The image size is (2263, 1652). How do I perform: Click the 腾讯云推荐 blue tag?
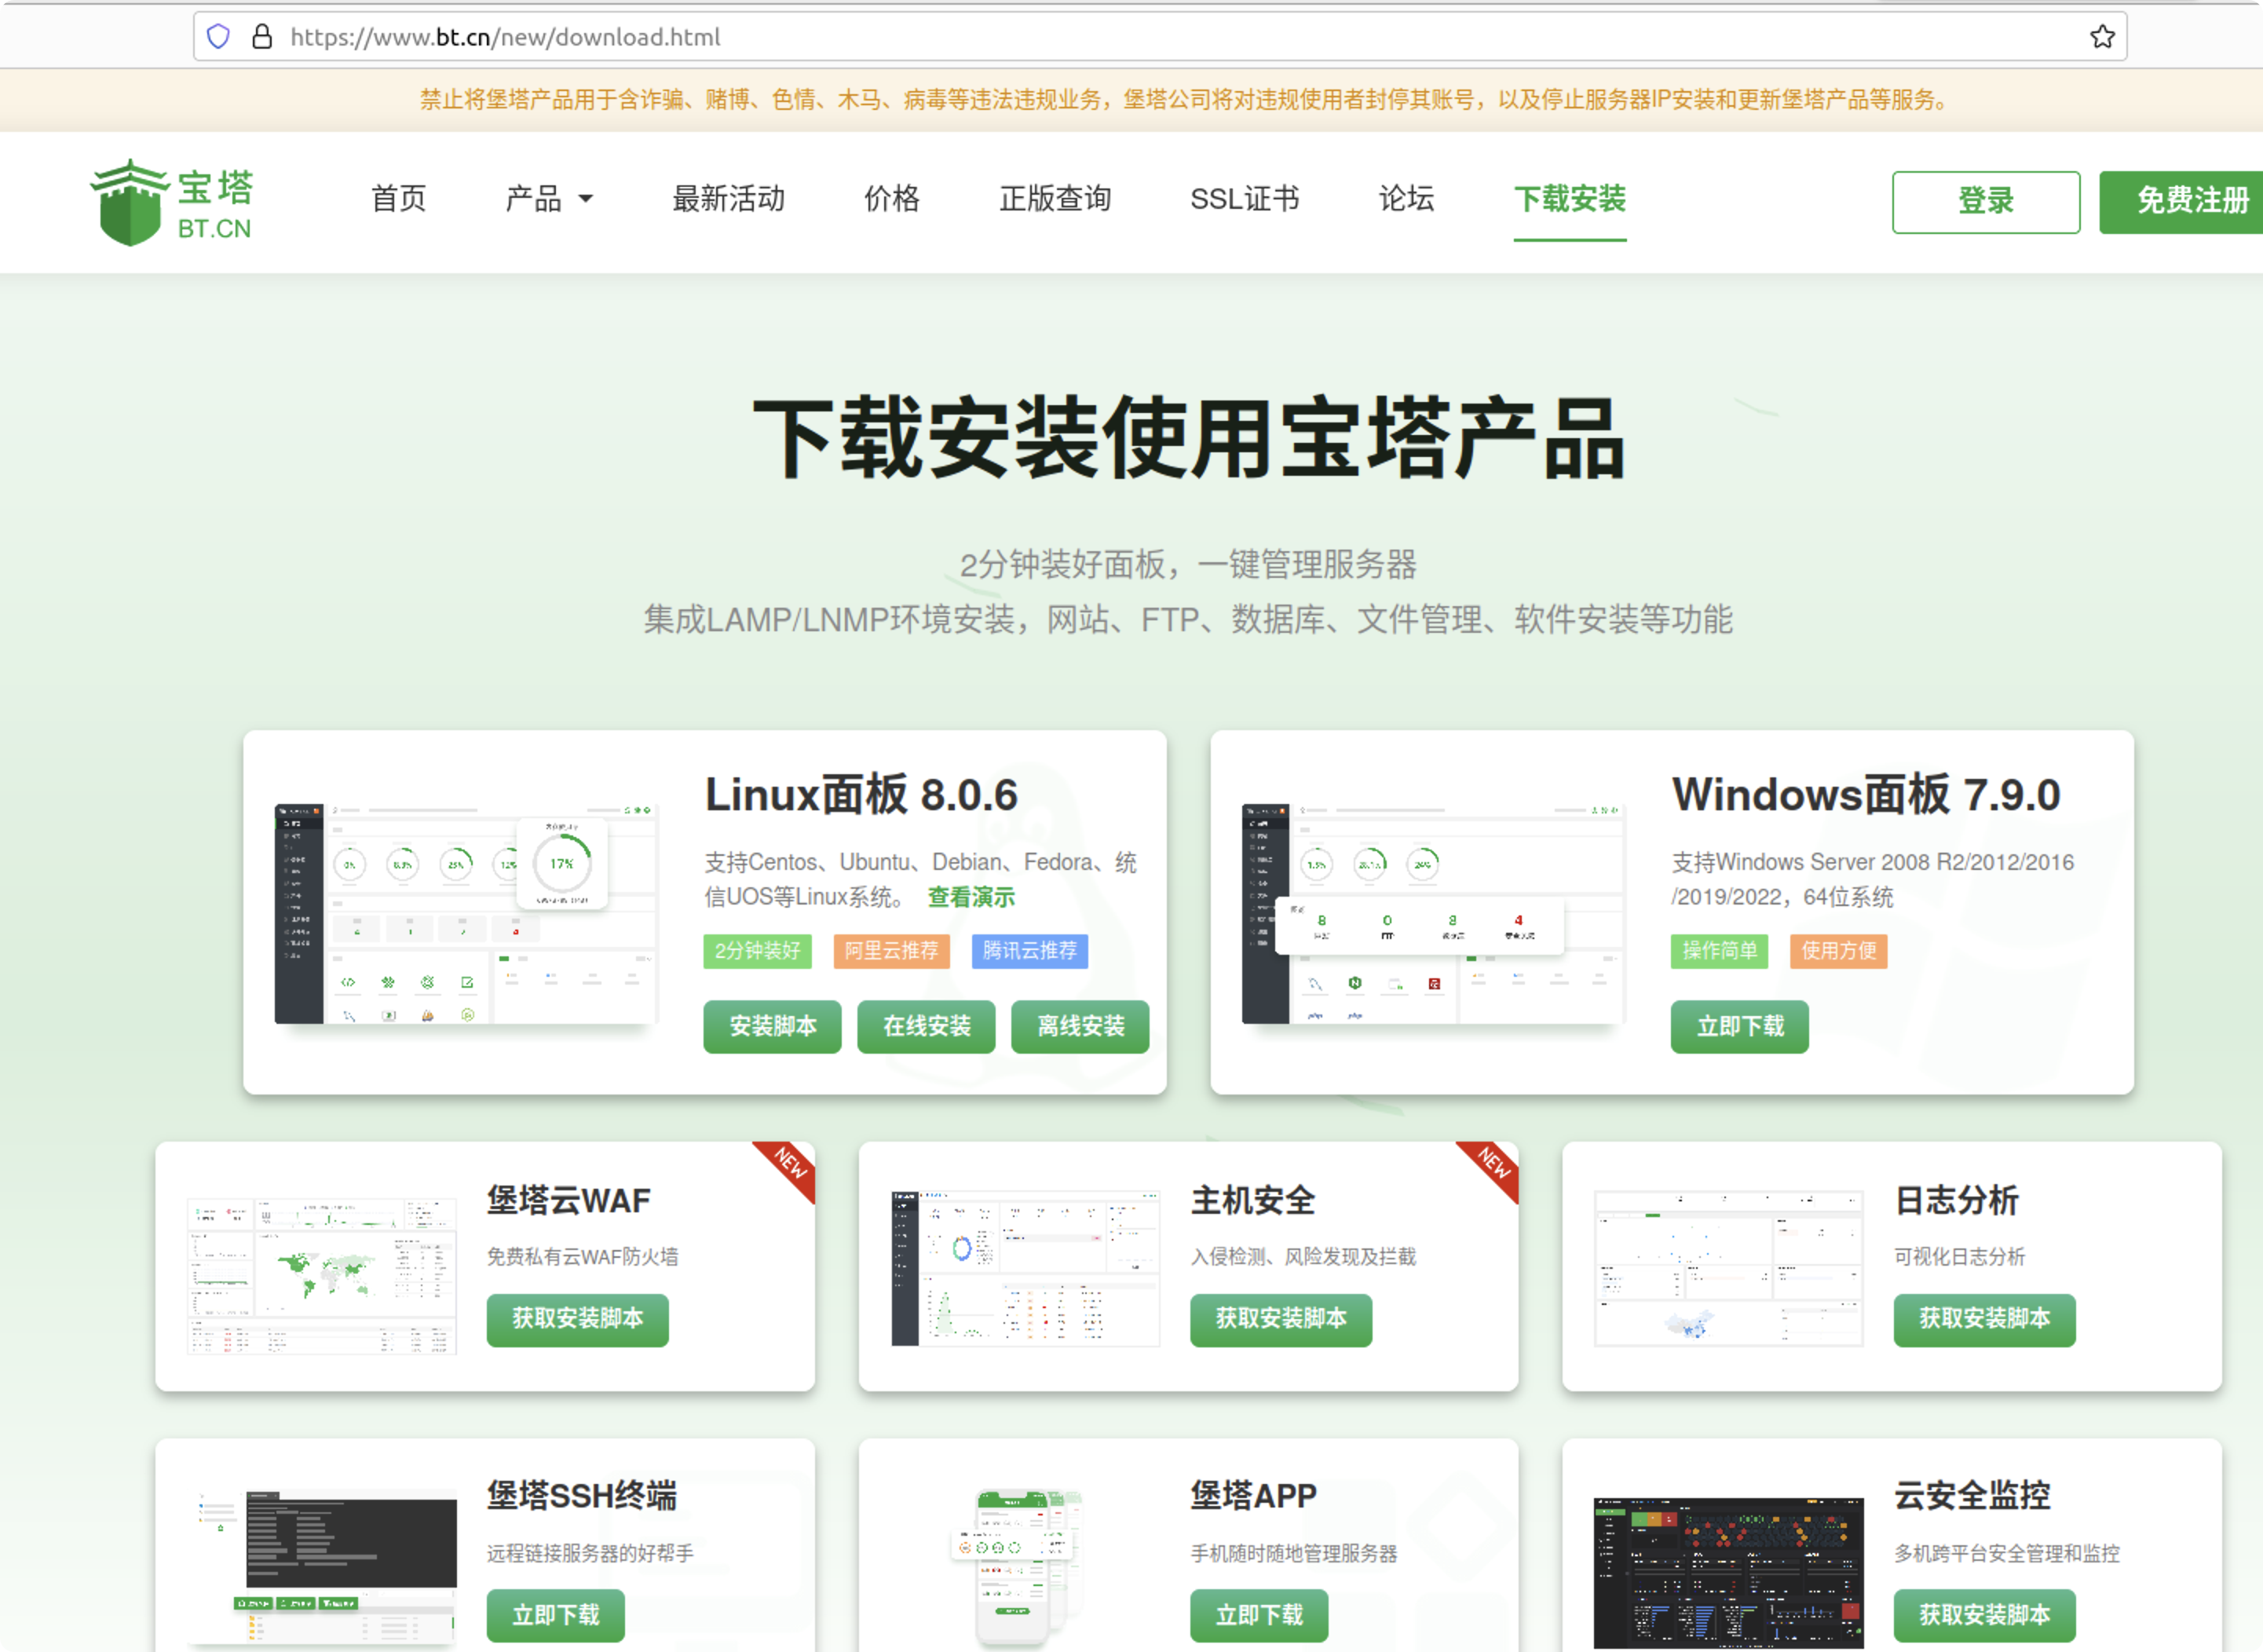point(1029,950)
